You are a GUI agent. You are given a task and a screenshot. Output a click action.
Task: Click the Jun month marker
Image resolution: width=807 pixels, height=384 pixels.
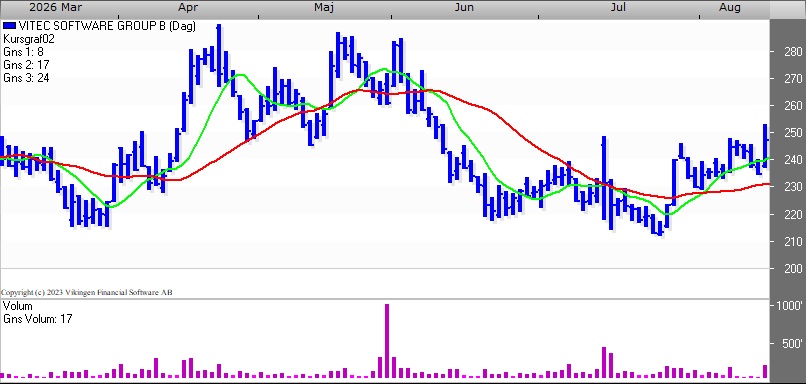pyautogui.click(x=464, y=7)
